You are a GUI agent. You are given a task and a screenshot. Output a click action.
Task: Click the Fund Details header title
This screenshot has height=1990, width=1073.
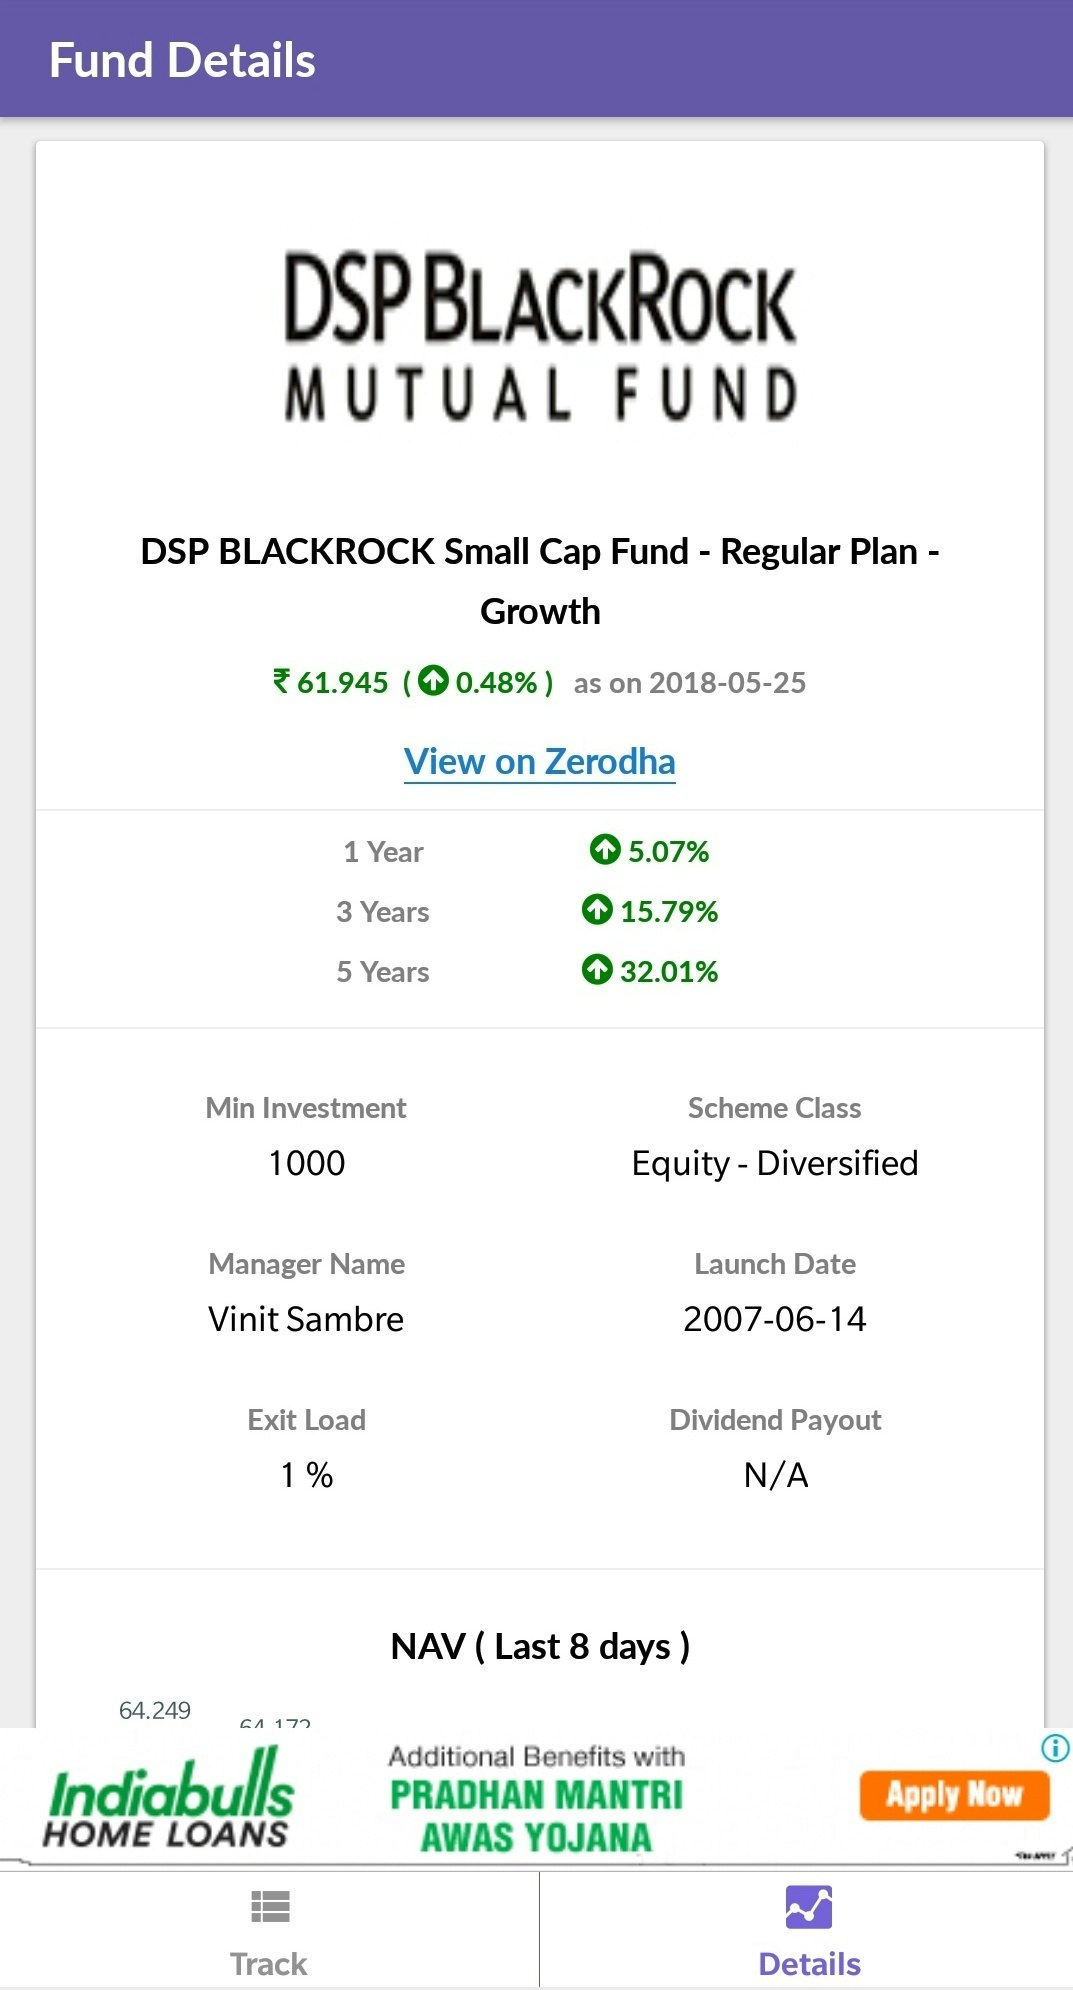[x=184, y=59]
